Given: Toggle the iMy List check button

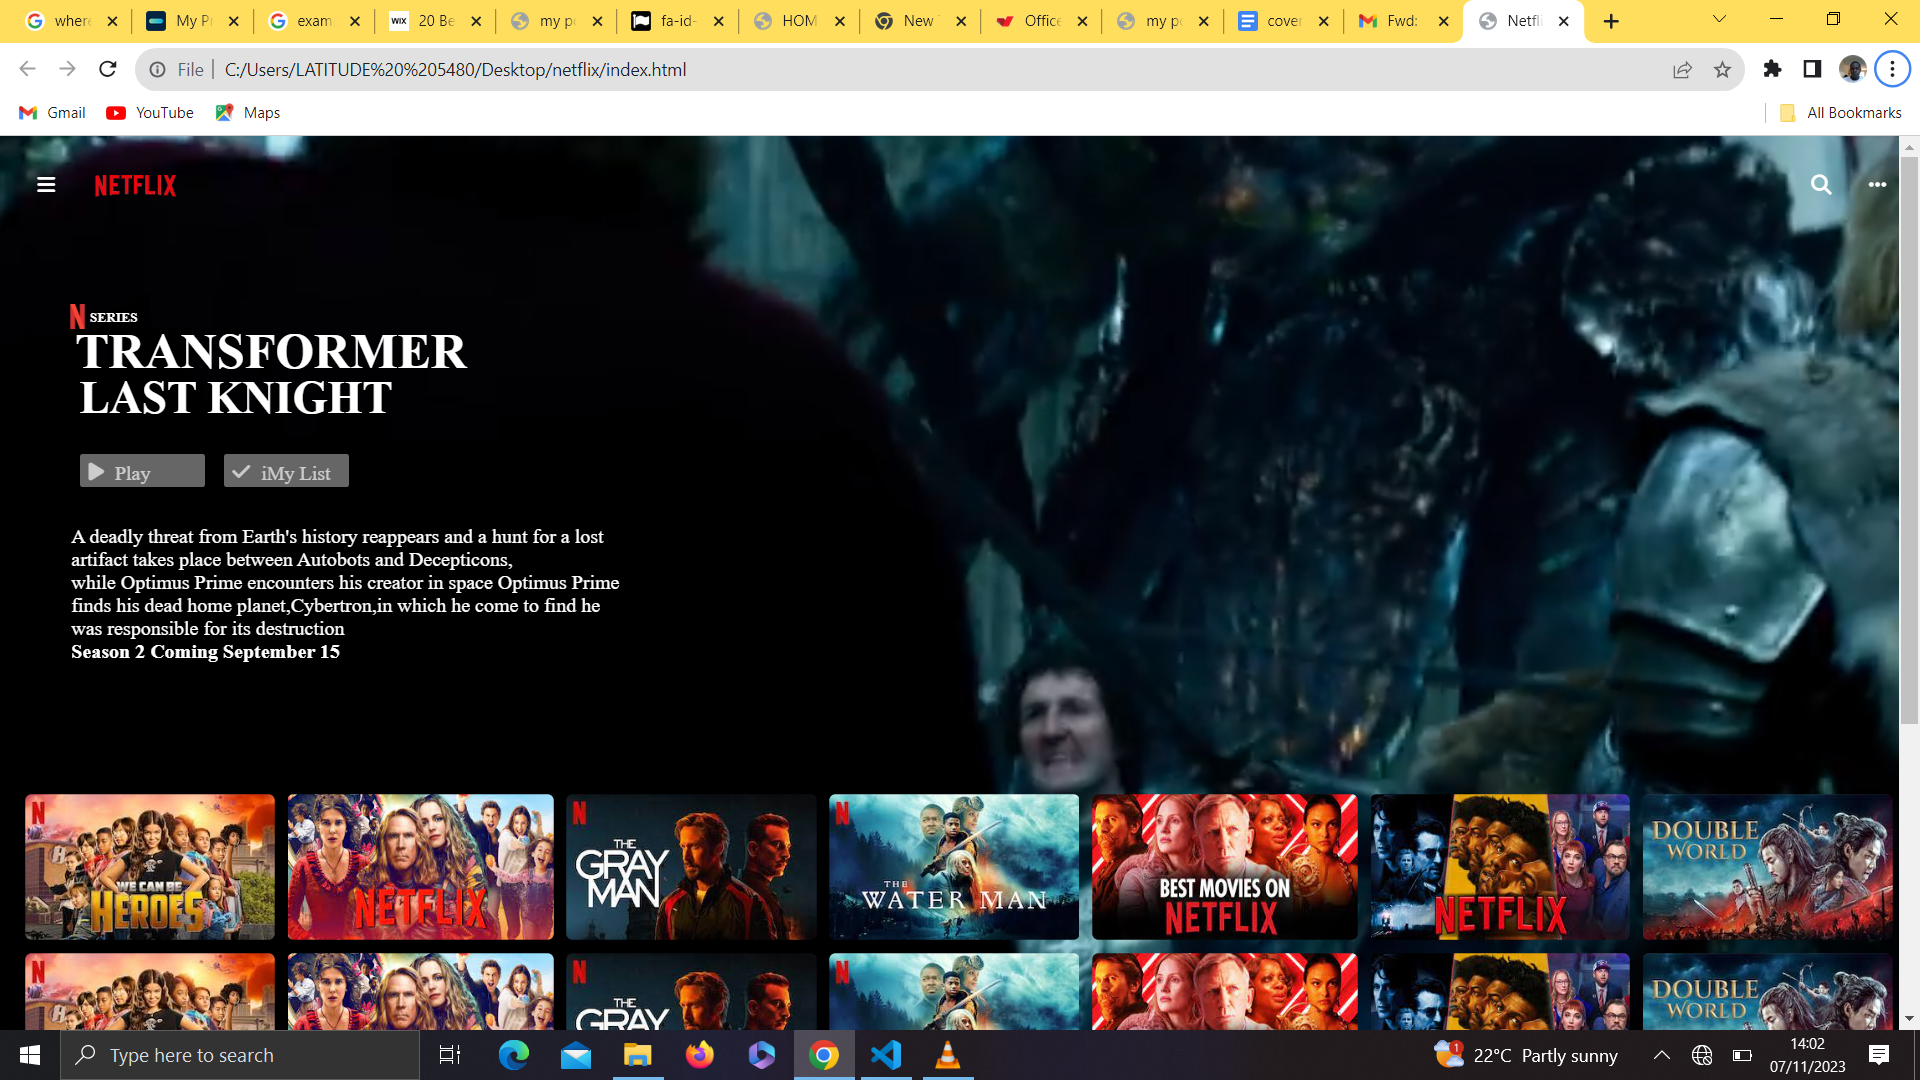Looking at the screenshot, I should (x=286, y=472).
